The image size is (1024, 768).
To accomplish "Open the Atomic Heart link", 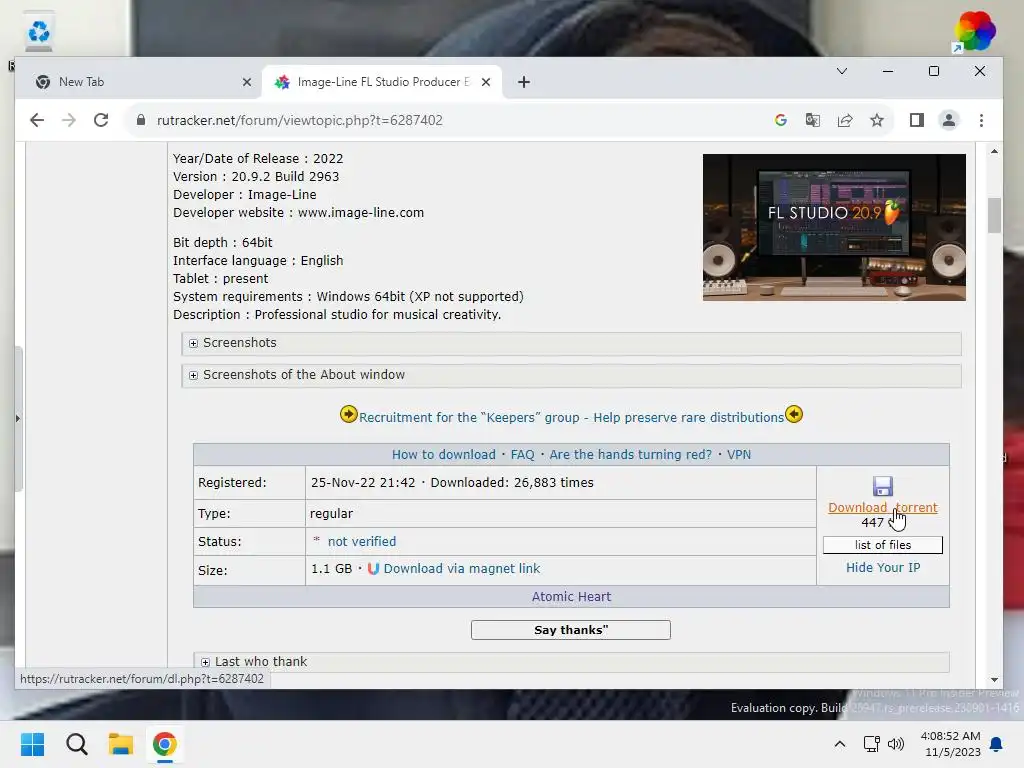I will pos(571,596).
